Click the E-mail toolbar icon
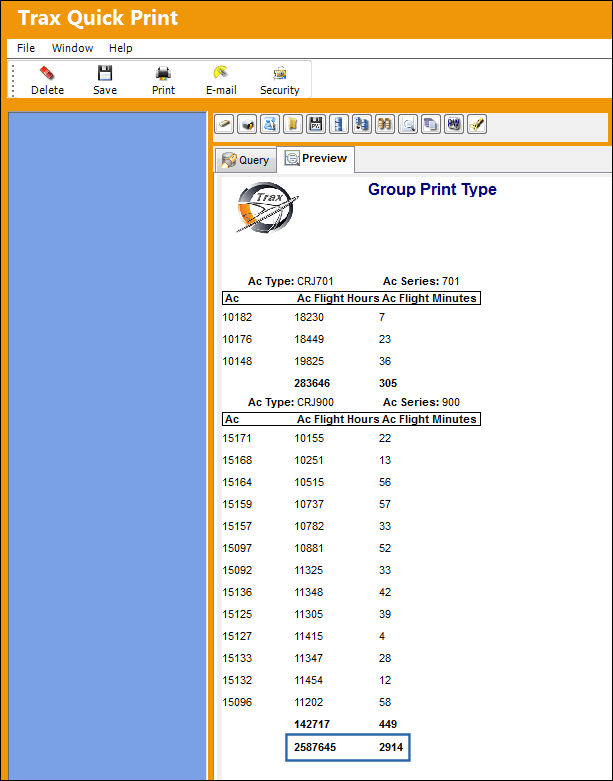The image size is (613, 781). pos(221,73)
